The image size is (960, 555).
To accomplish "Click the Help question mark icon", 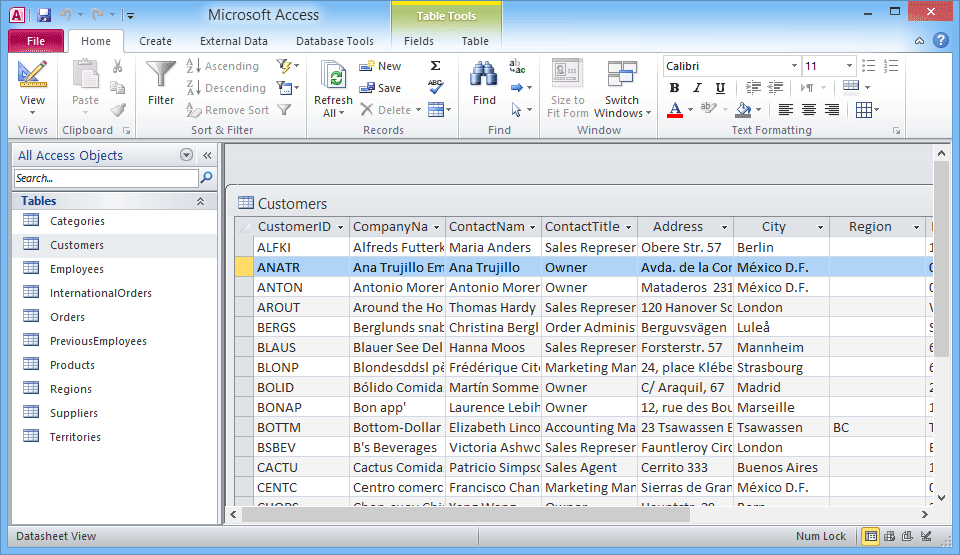I will [x=940, y=40].
